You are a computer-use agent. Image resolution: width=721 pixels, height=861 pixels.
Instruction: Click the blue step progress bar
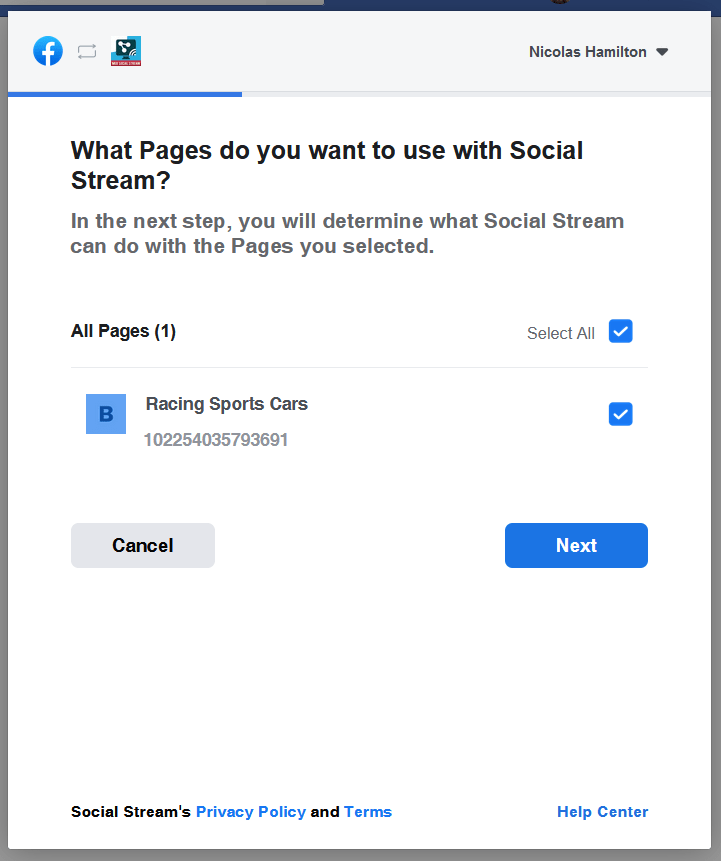click(125, 94)
